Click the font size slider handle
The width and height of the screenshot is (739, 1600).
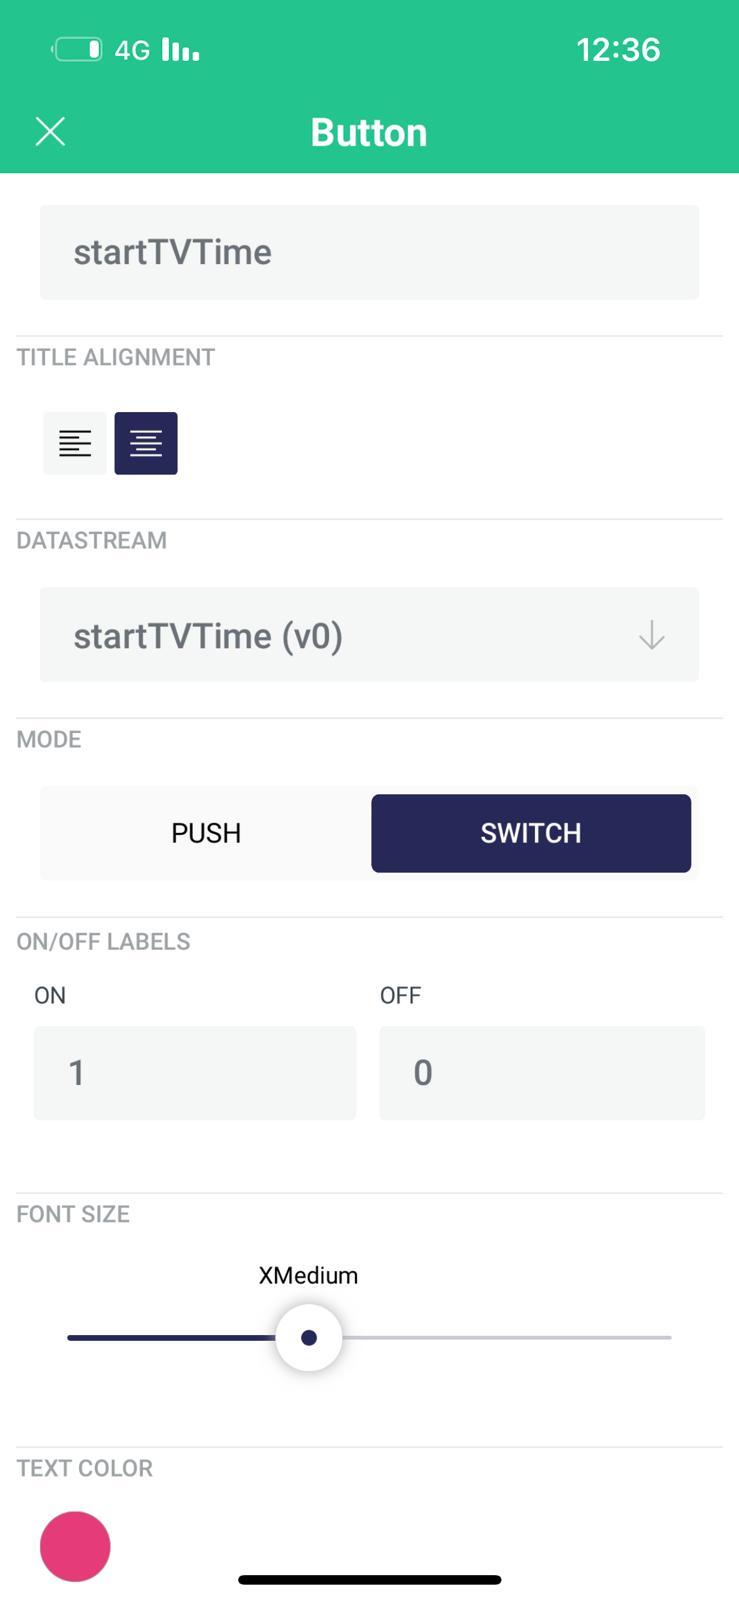309,1337
